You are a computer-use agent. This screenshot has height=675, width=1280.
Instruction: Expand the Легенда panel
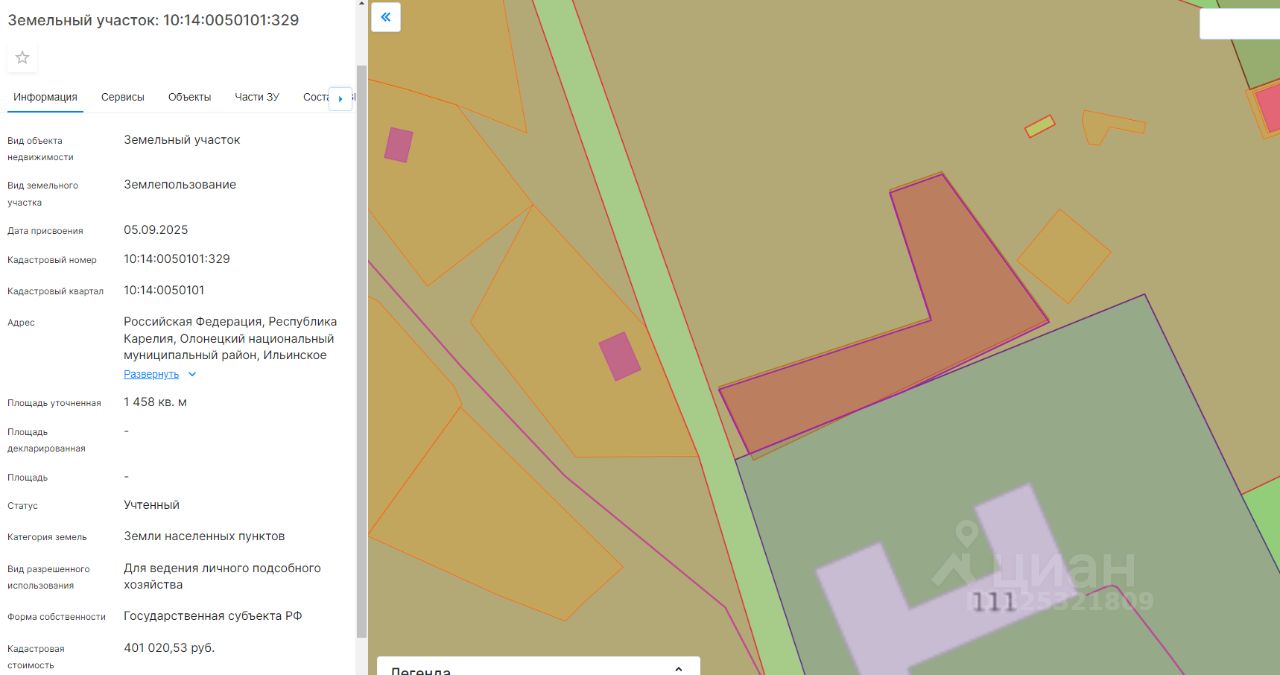pyautogui.click(x=538, y=667)
